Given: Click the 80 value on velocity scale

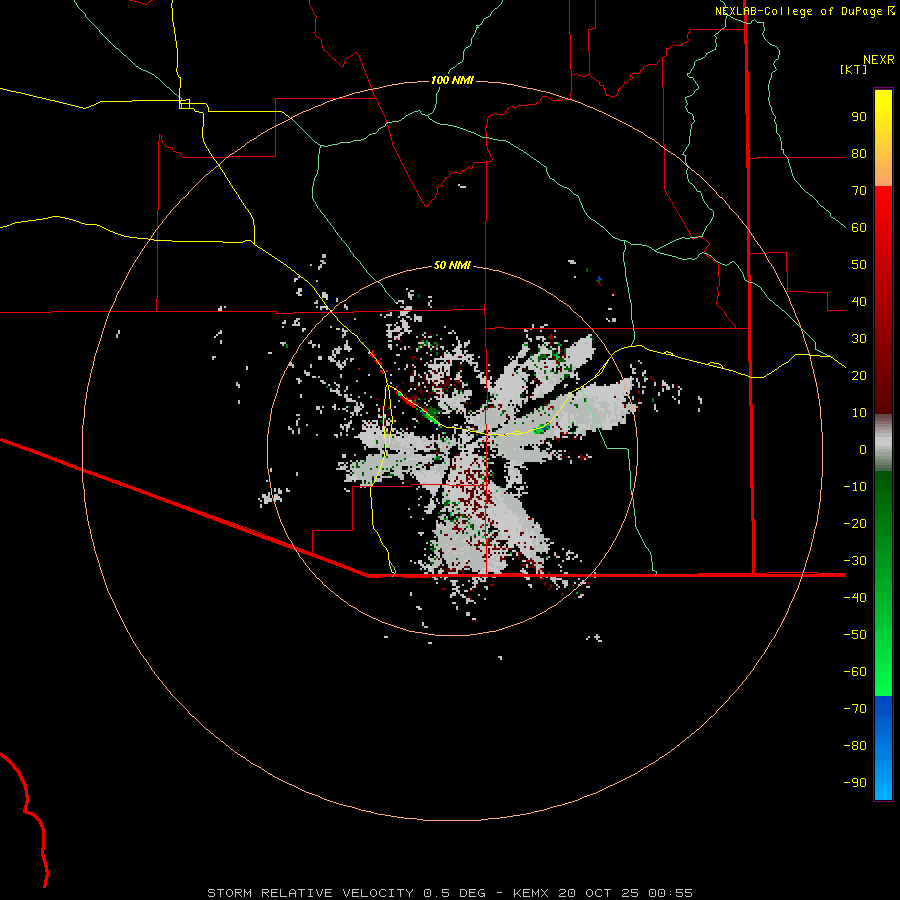Looking at the screenshot, I should [x=859, y=154].
